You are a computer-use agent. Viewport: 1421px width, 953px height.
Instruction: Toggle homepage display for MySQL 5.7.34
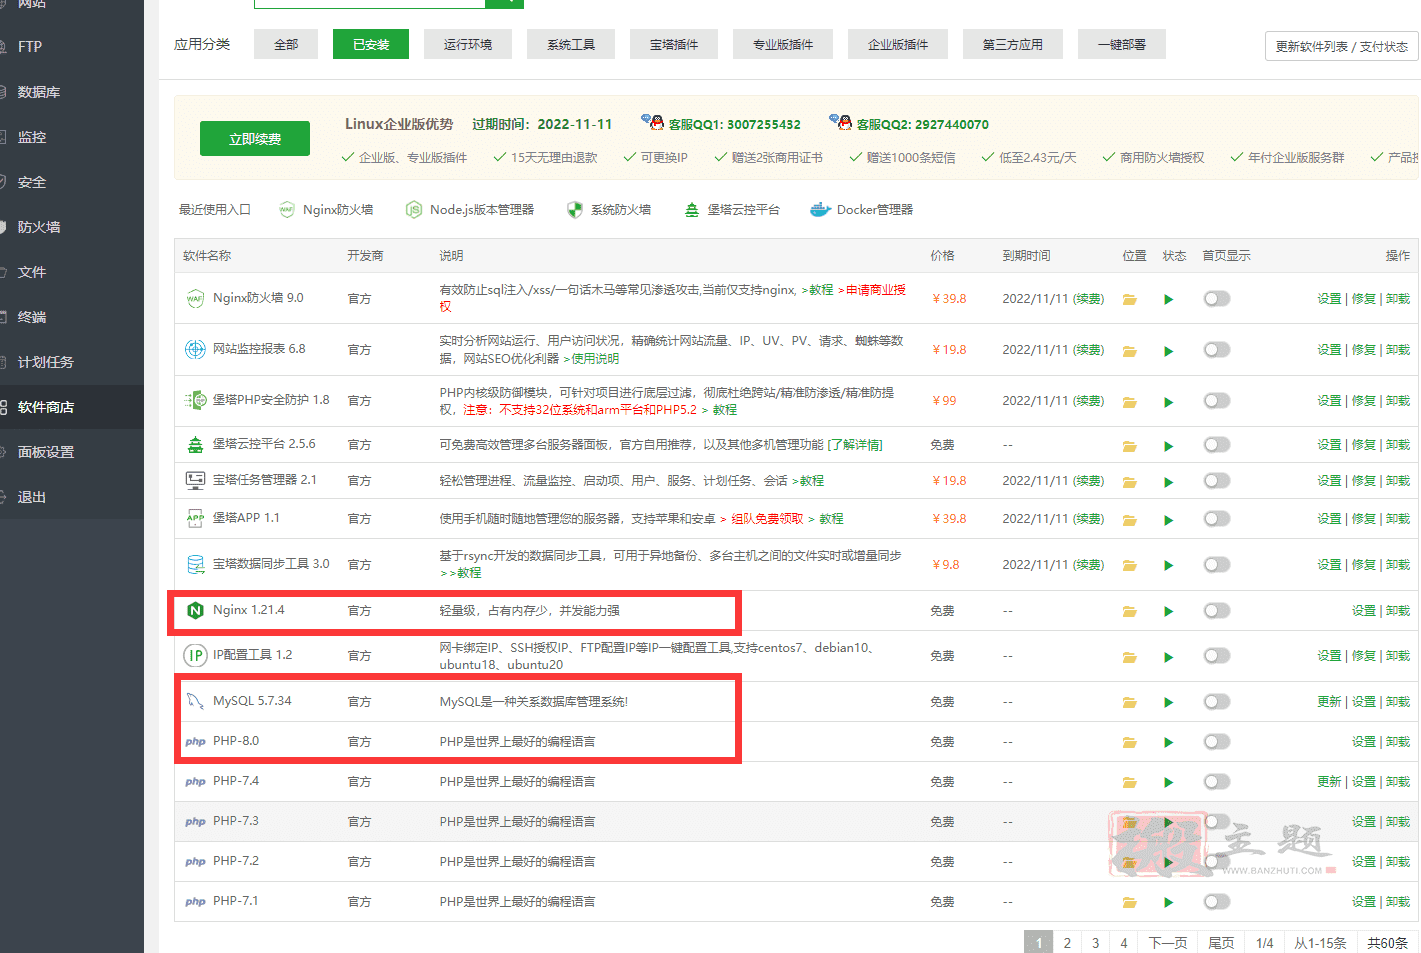tap(1217, 702)
